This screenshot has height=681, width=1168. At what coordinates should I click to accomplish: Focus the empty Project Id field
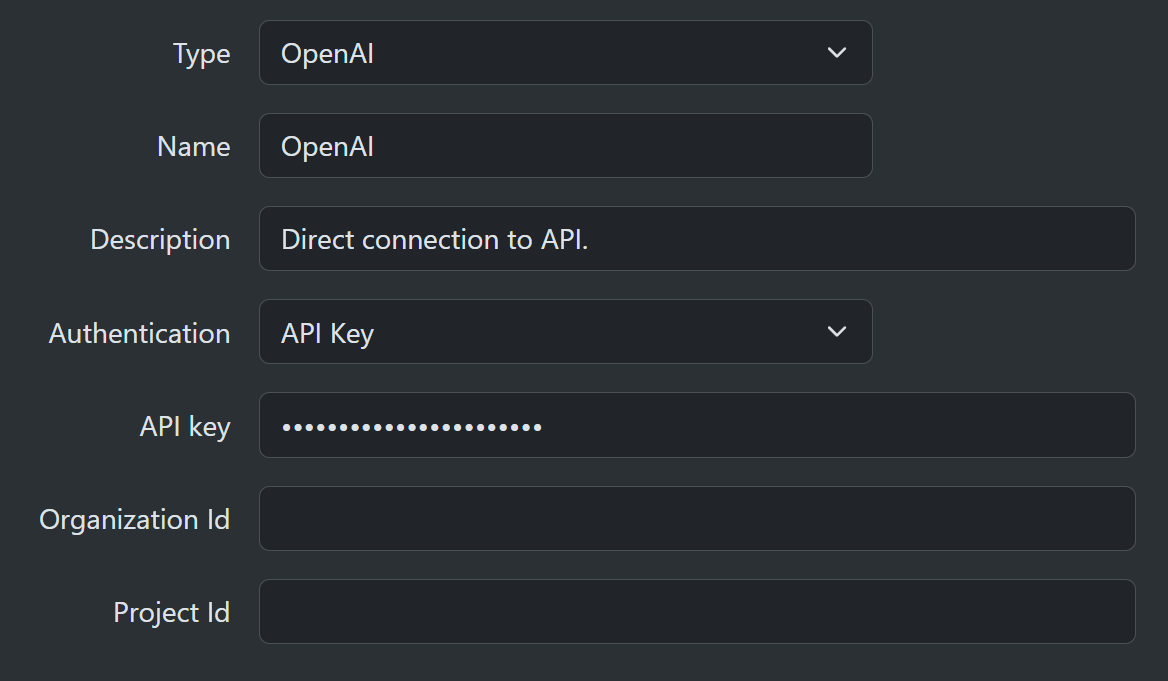point(697,612)
